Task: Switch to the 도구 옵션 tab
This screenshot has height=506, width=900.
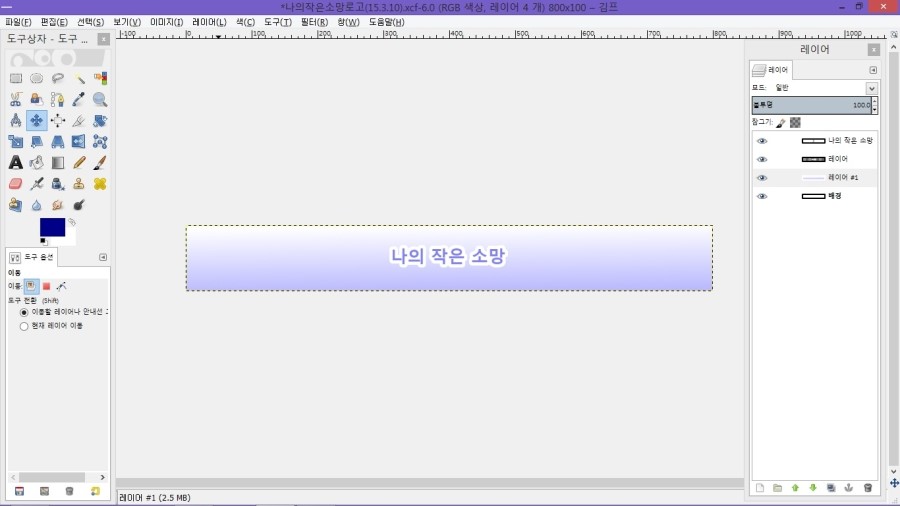Action: [x=32, y=257]
